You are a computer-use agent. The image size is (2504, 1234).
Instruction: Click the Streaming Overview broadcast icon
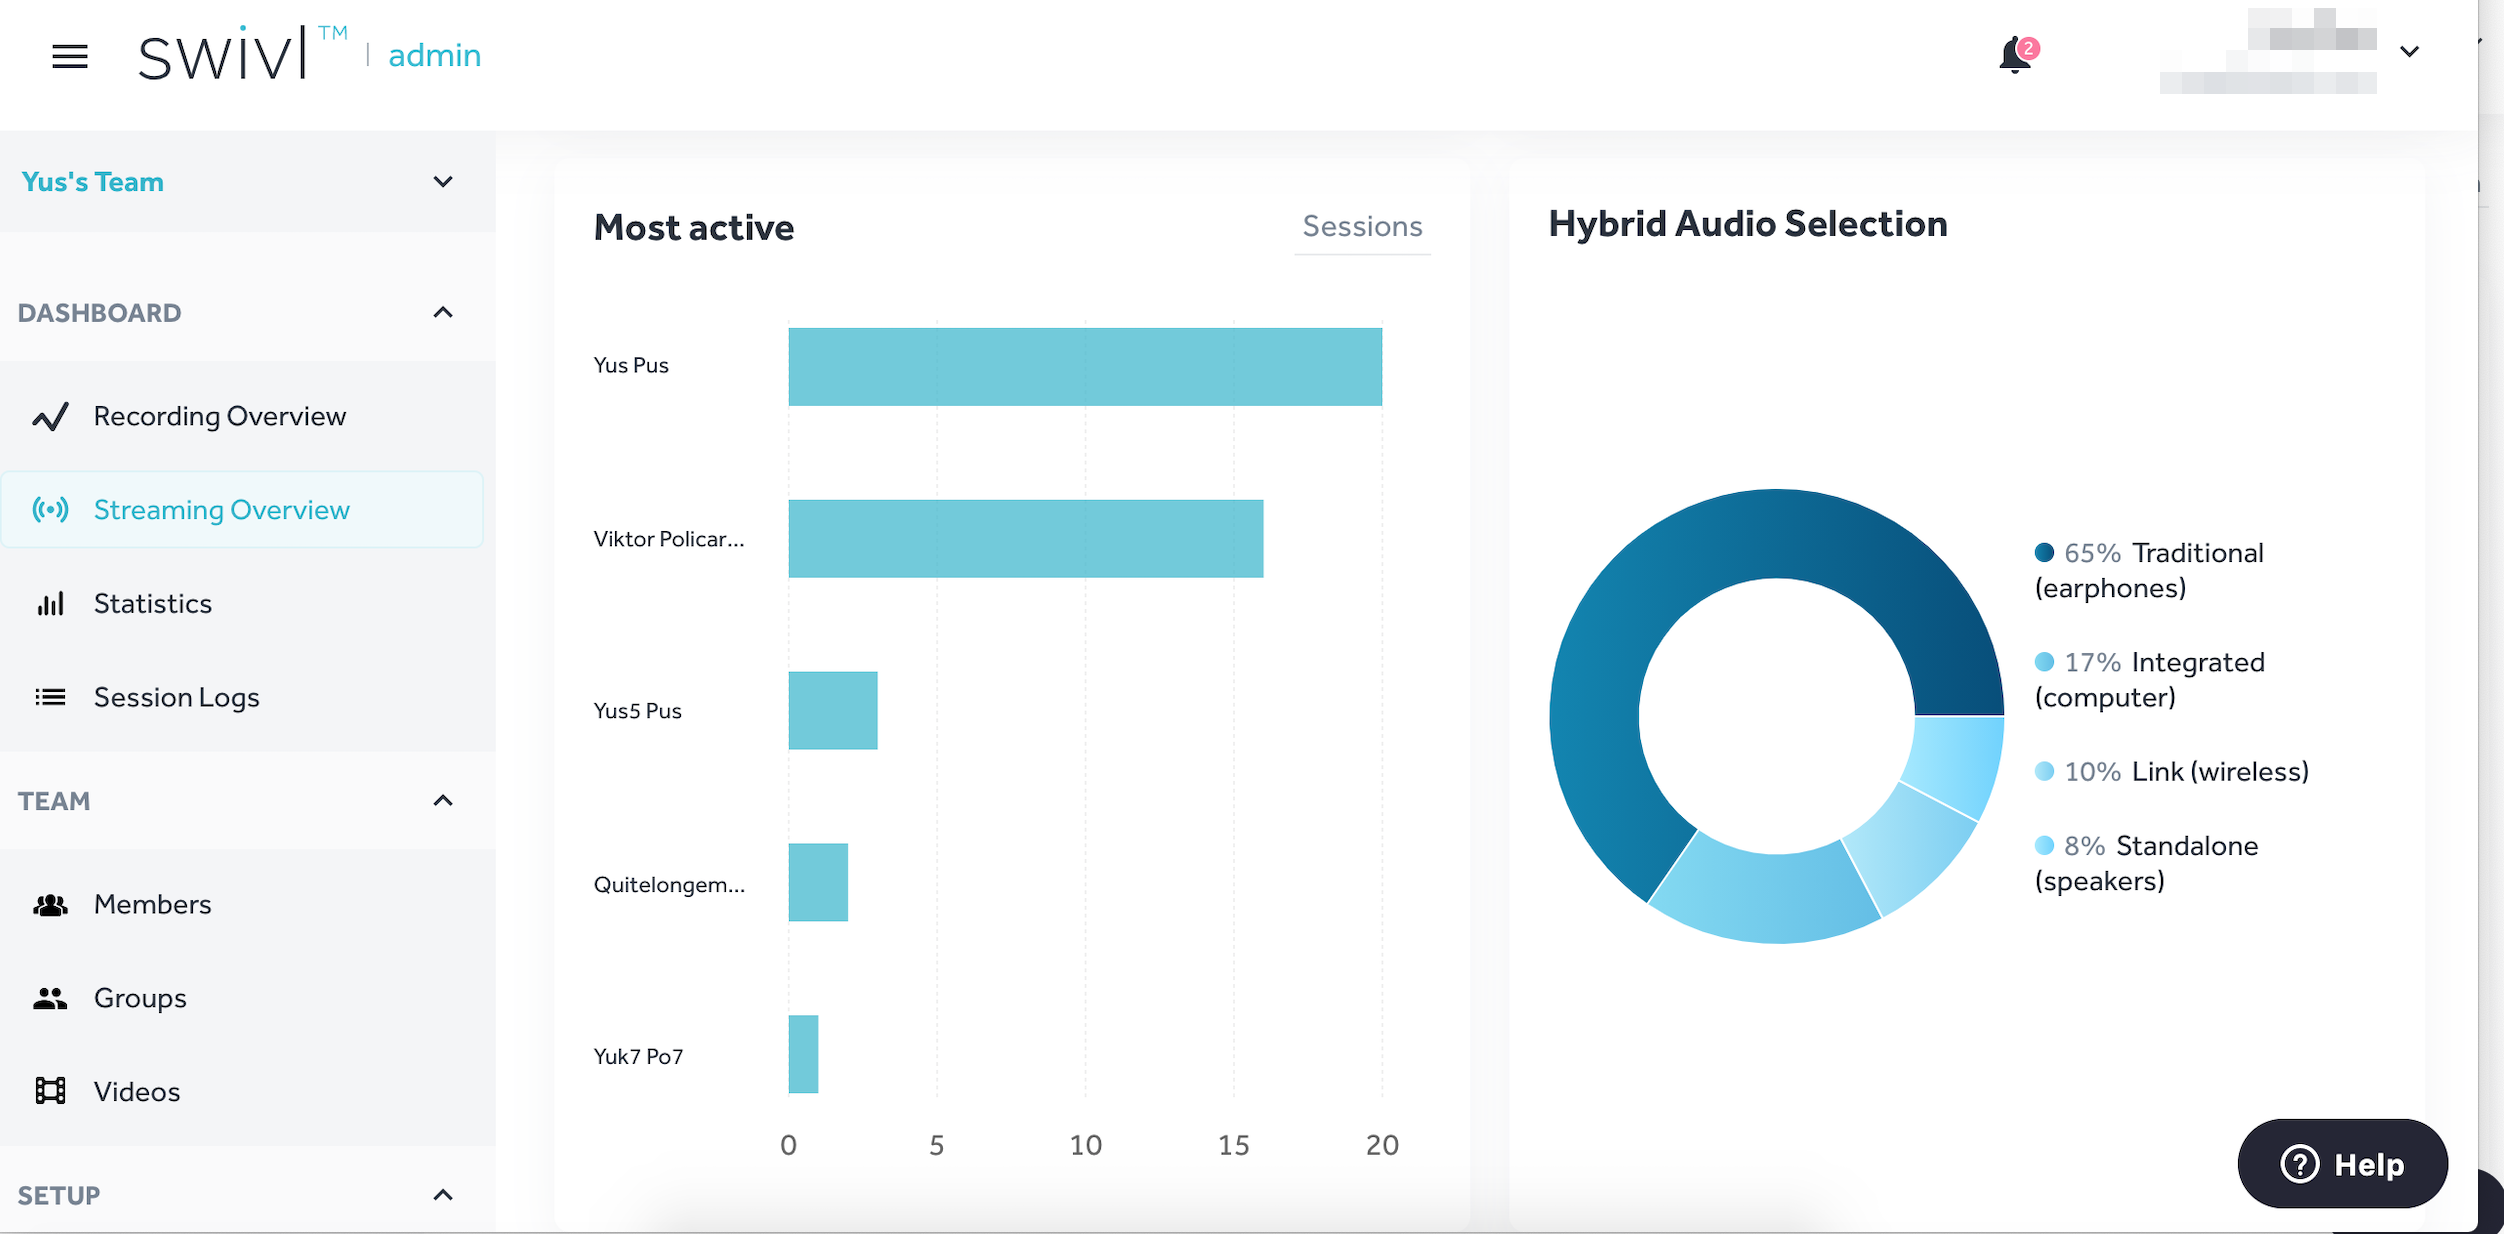coord(50,510)
